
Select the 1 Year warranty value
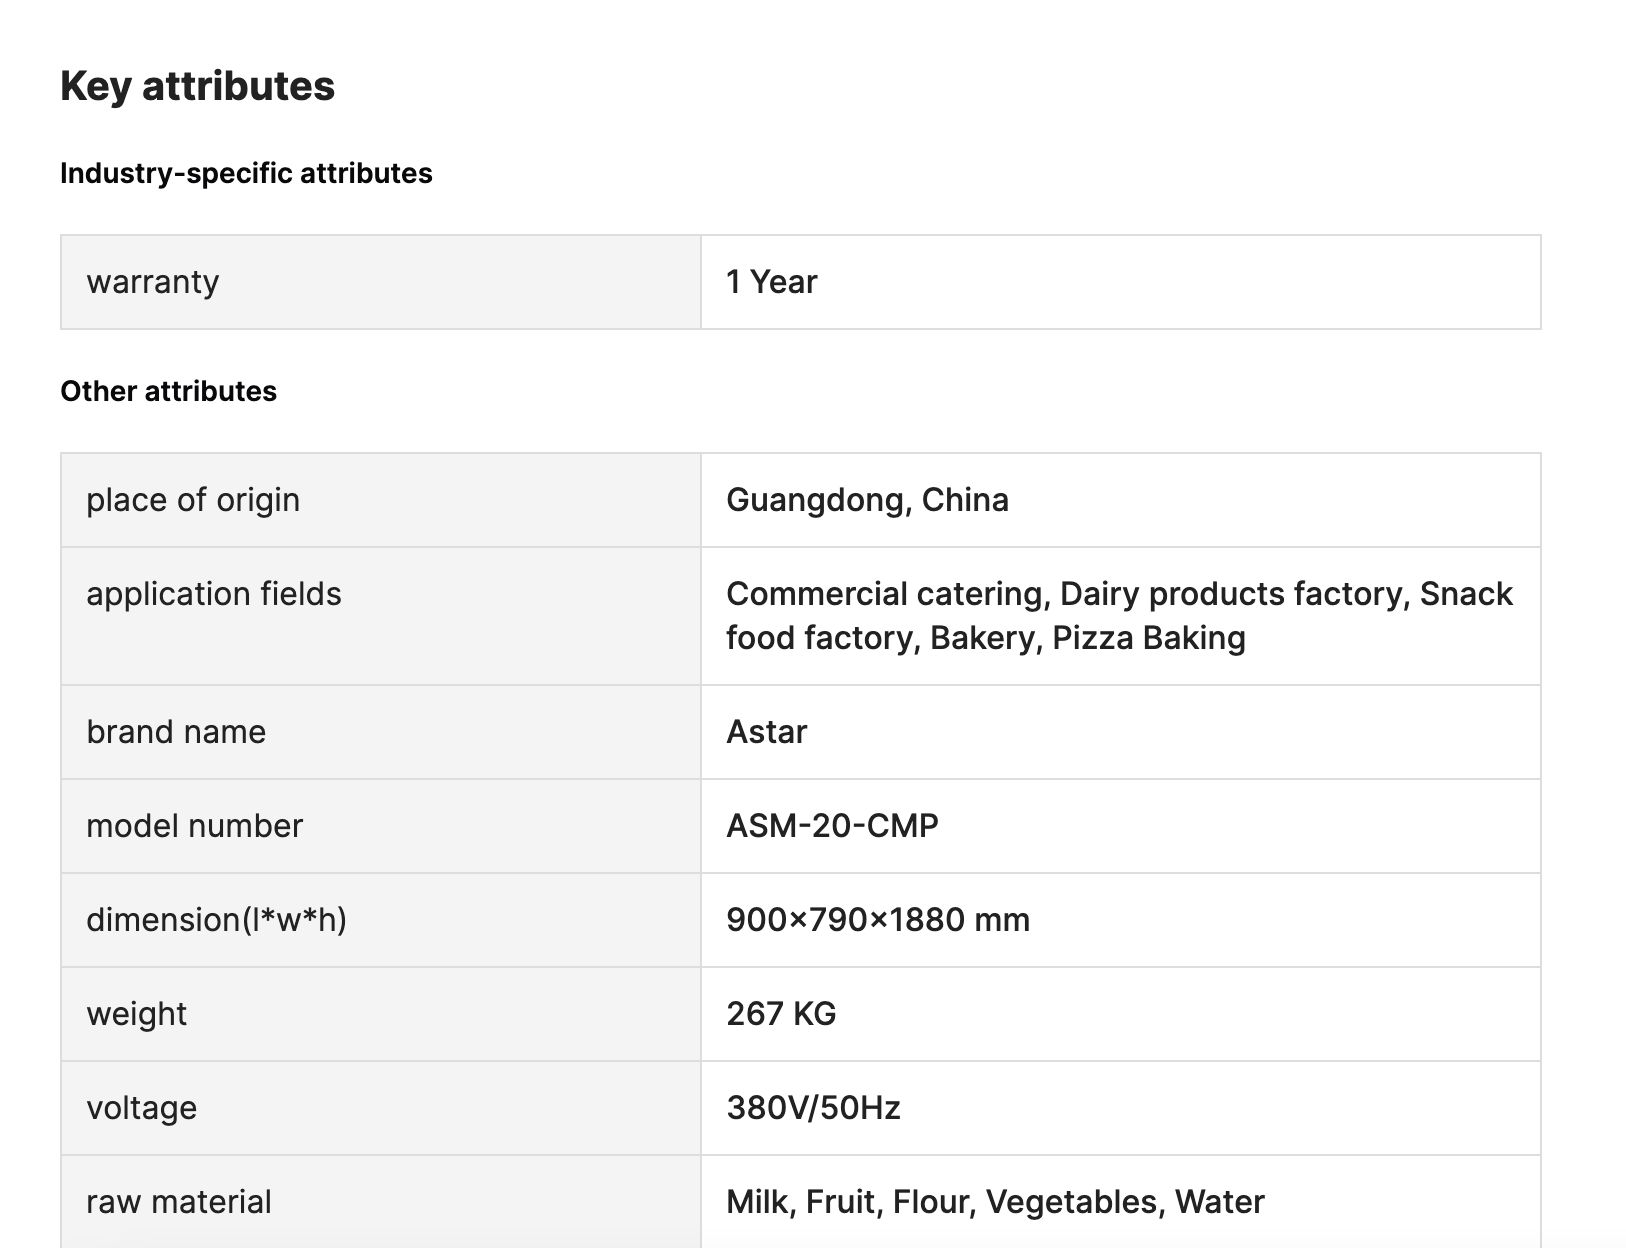click(771, 282)
